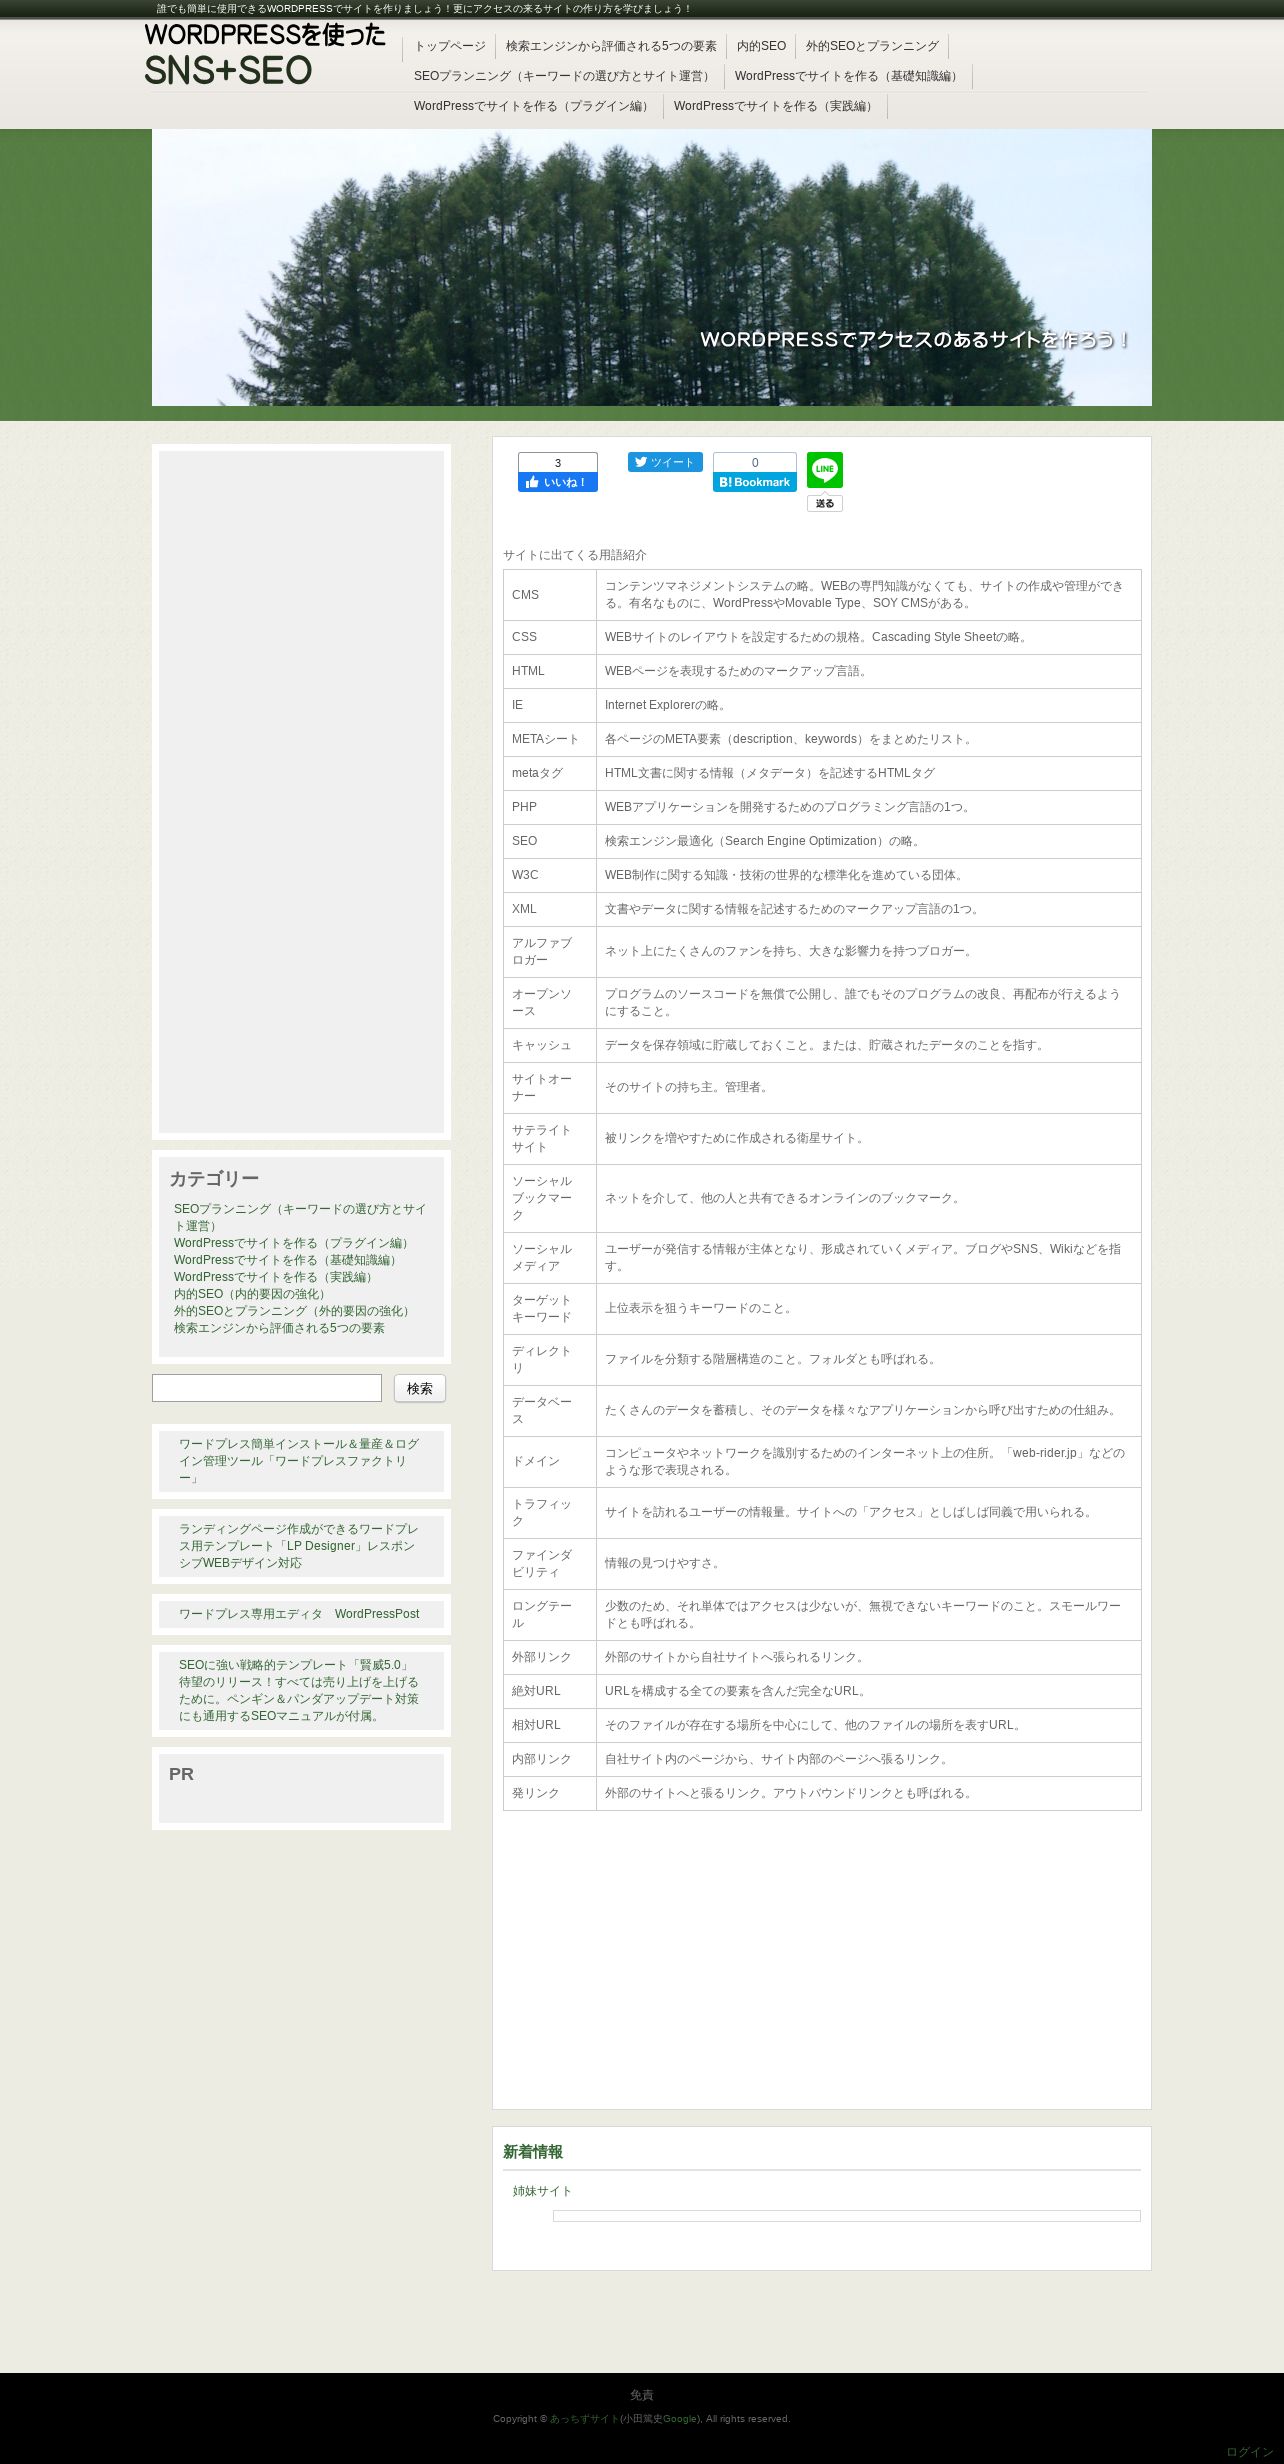
Task: Select sidebar category WordPressでサイトを作る（プラグイン編）
Action: (293, 1243)
